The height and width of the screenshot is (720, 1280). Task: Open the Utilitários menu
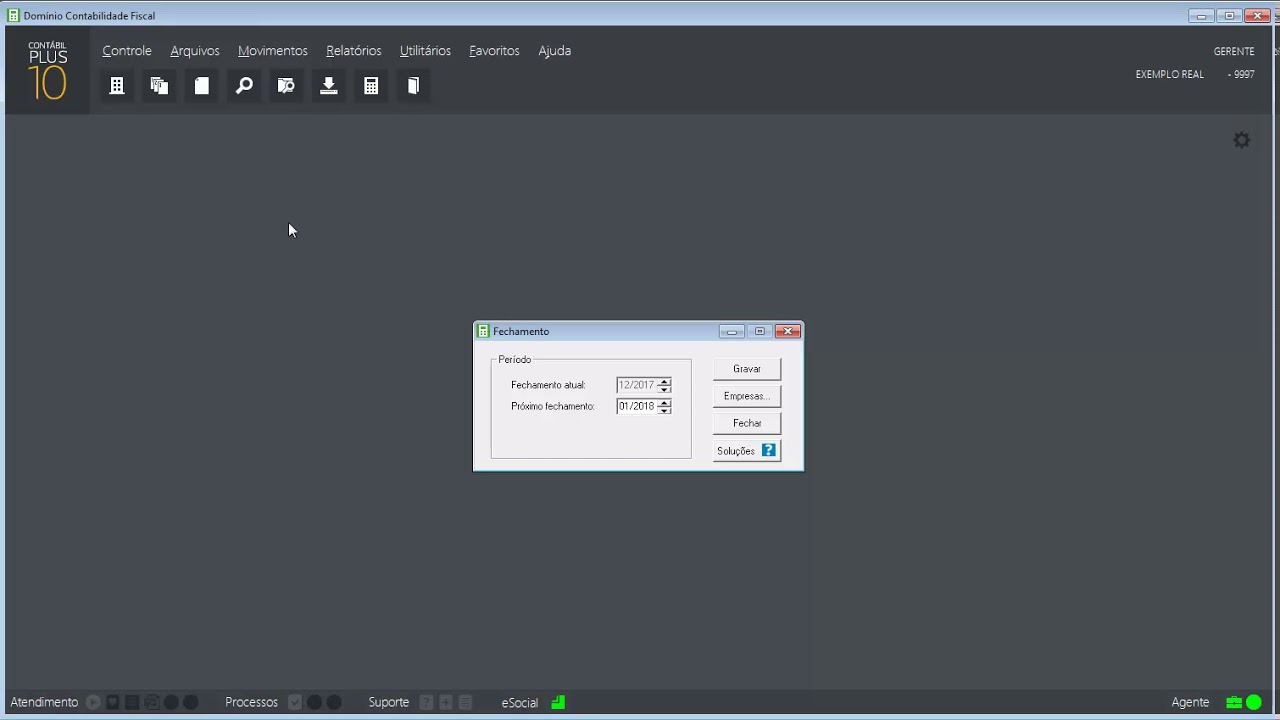(425, 50)
